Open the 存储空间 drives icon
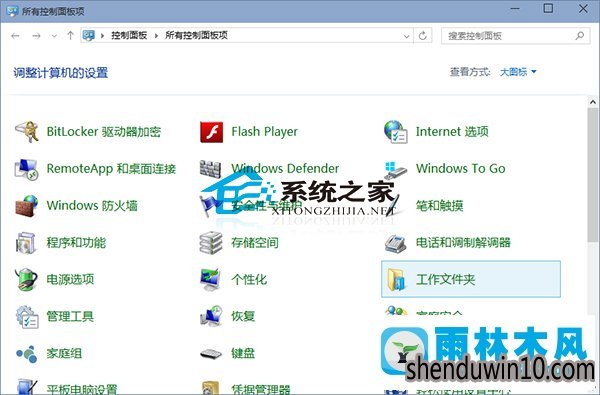Viewport: 600px width, 395px height. (211, 243)
